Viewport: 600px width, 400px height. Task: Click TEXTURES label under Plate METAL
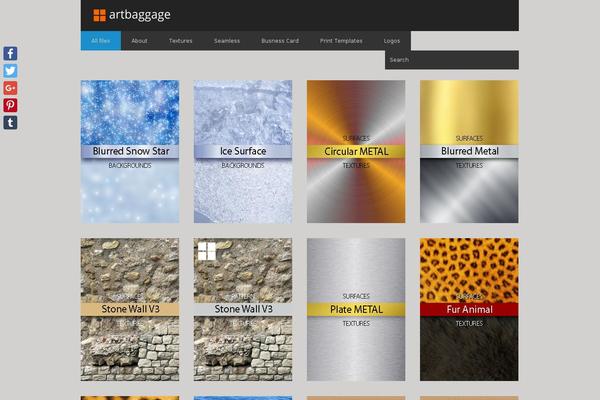pyautogui.click(x=356, y=323)
